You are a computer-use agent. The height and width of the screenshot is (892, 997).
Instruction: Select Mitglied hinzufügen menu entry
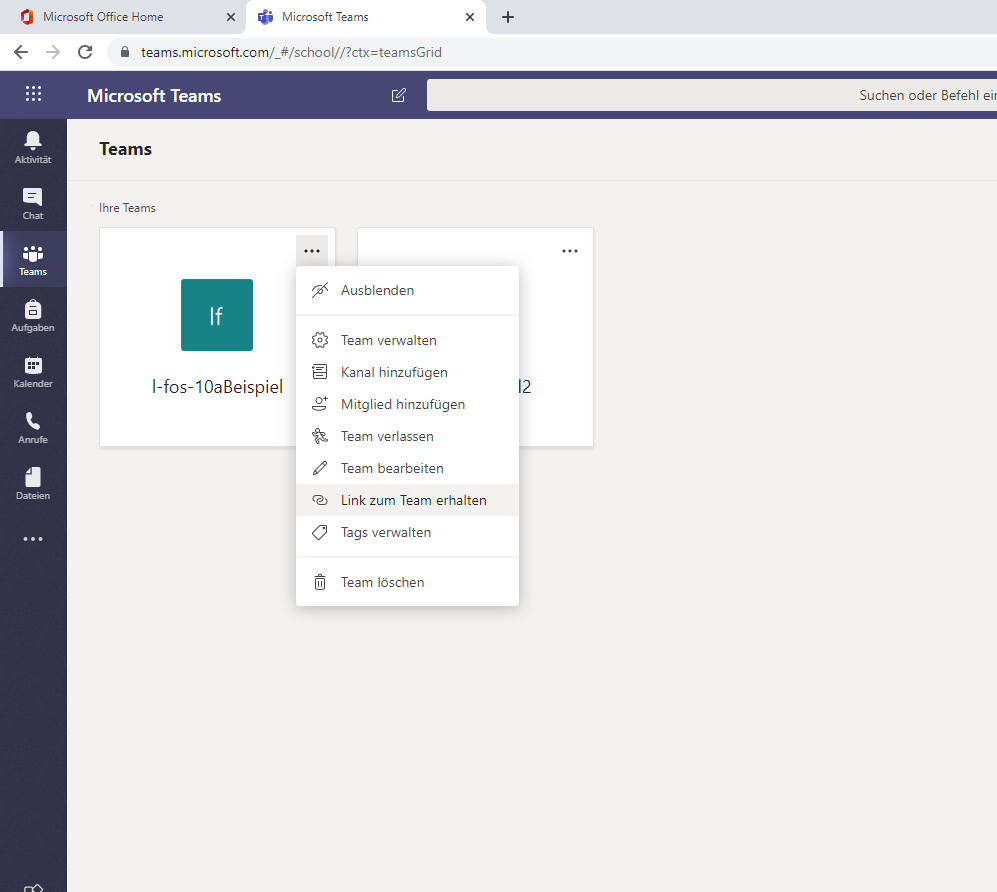[408, 404]
